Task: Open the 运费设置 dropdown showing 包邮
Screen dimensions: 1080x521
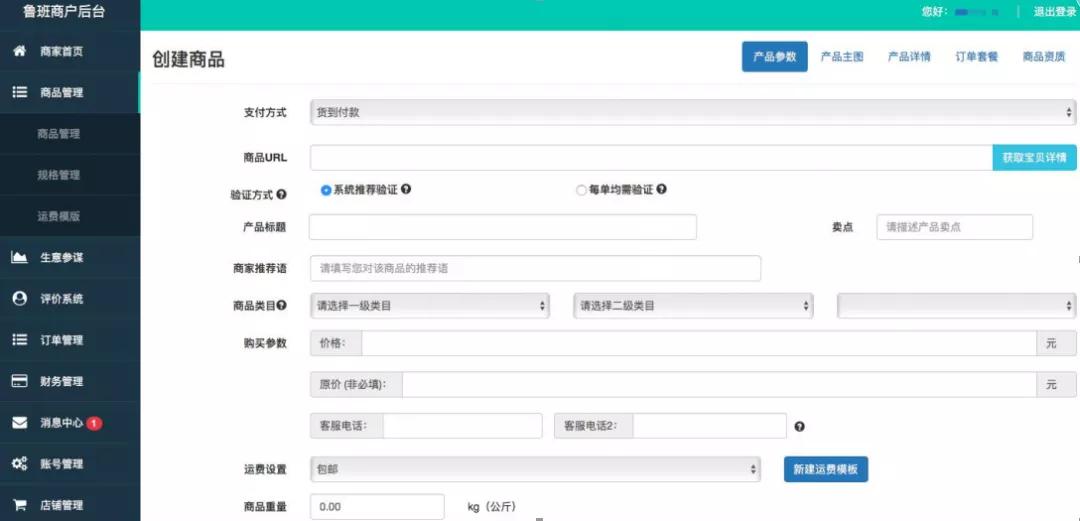Action: pos(535,469)
